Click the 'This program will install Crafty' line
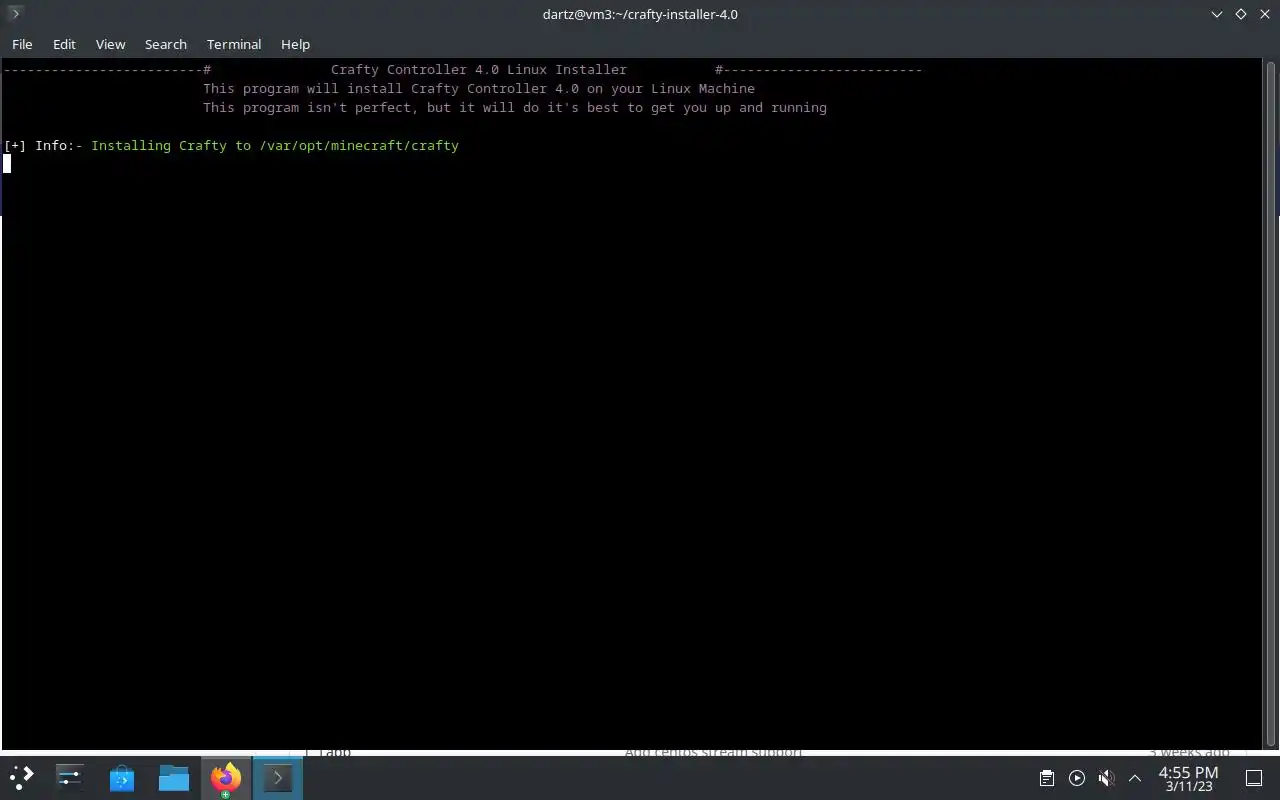 point(479,88)
